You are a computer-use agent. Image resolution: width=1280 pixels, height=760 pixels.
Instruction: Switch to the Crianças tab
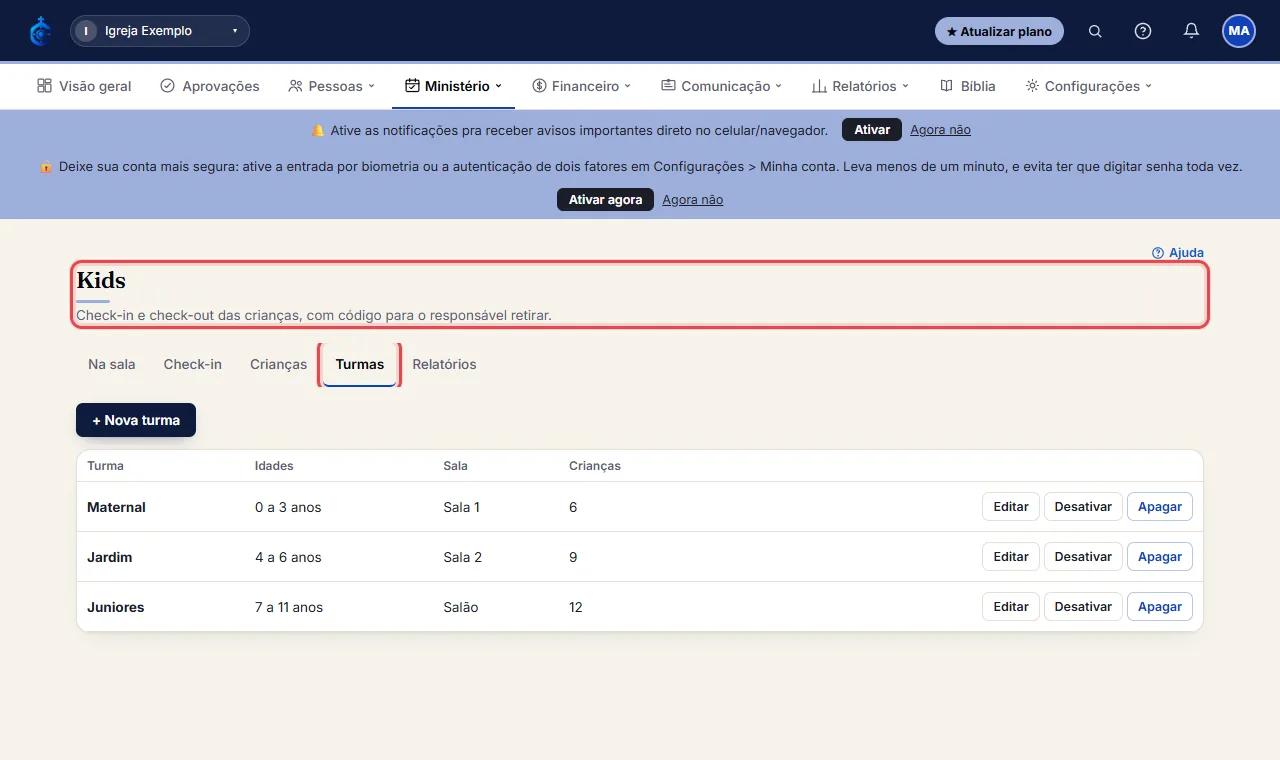point(279,364)
